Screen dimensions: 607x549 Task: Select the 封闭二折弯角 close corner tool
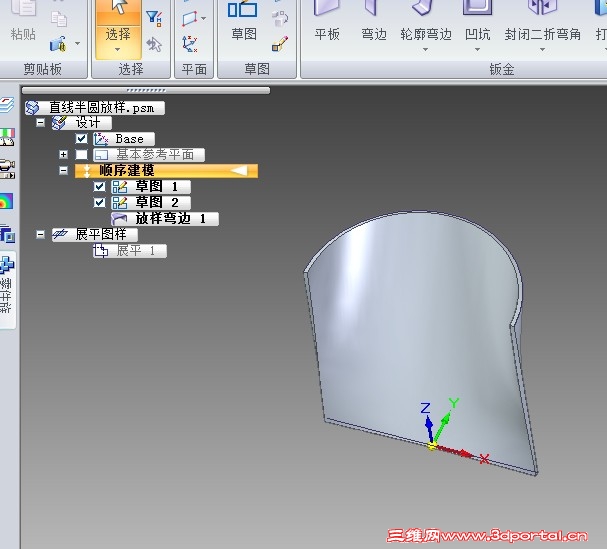pos(542,21)
